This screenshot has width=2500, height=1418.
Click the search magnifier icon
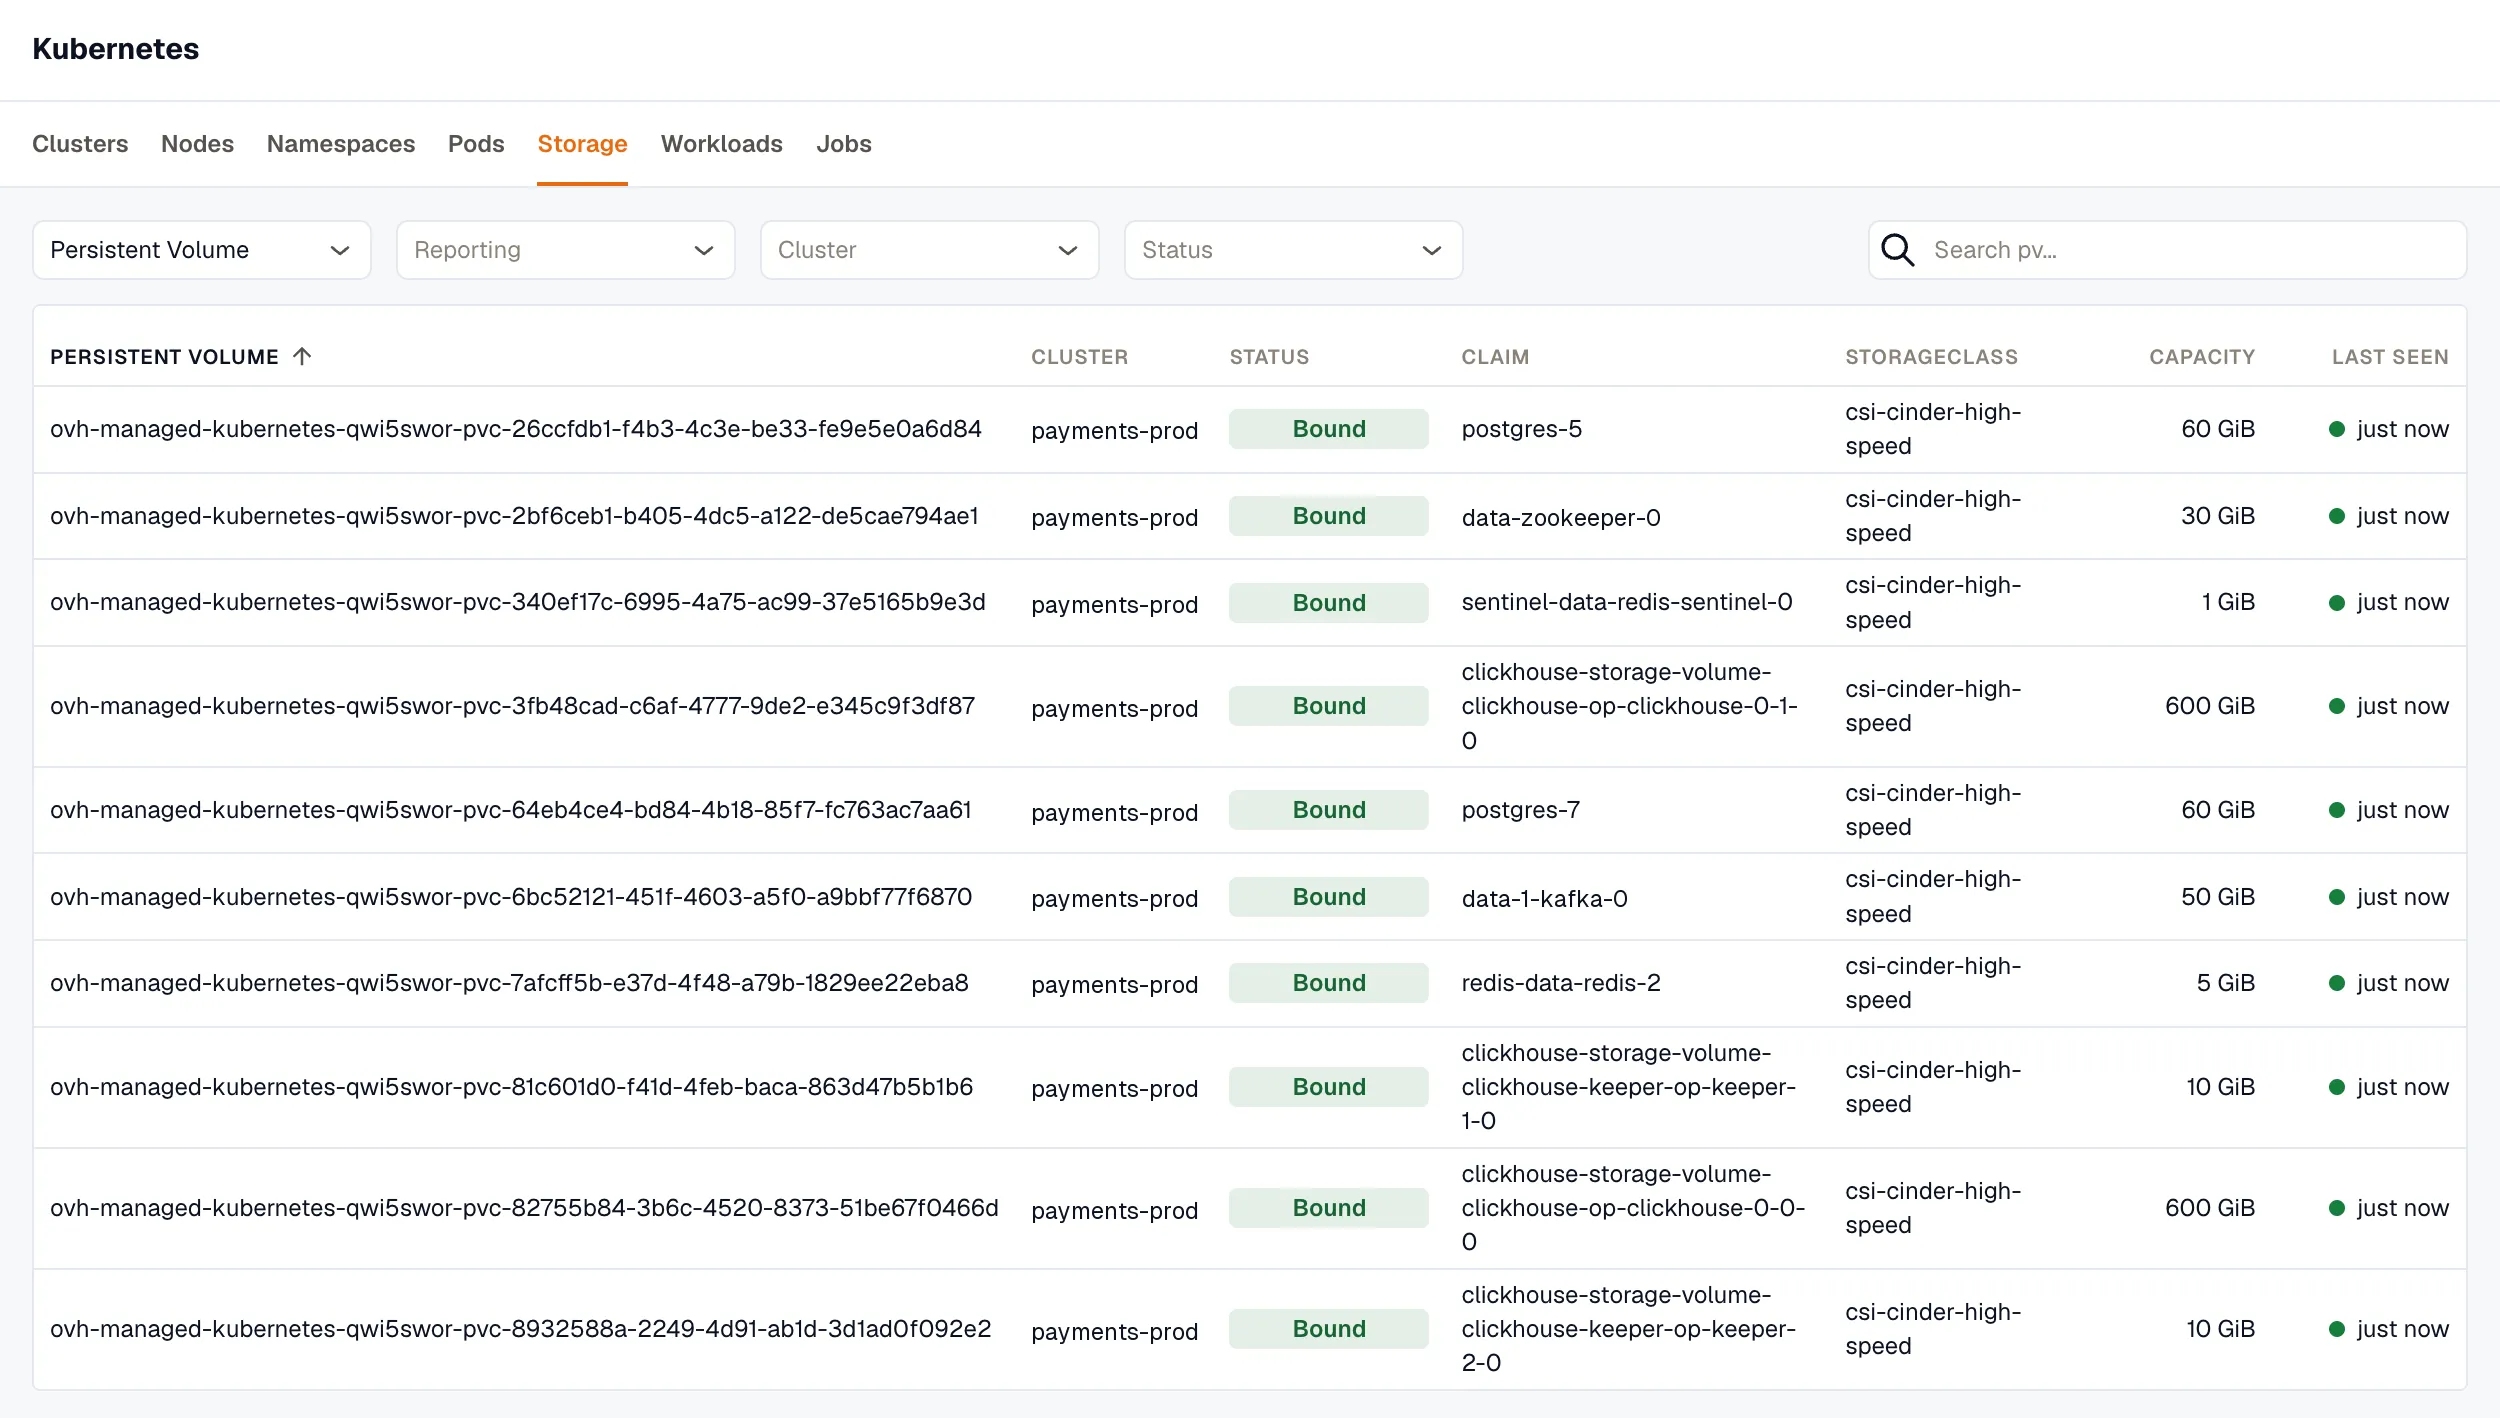1897,250
